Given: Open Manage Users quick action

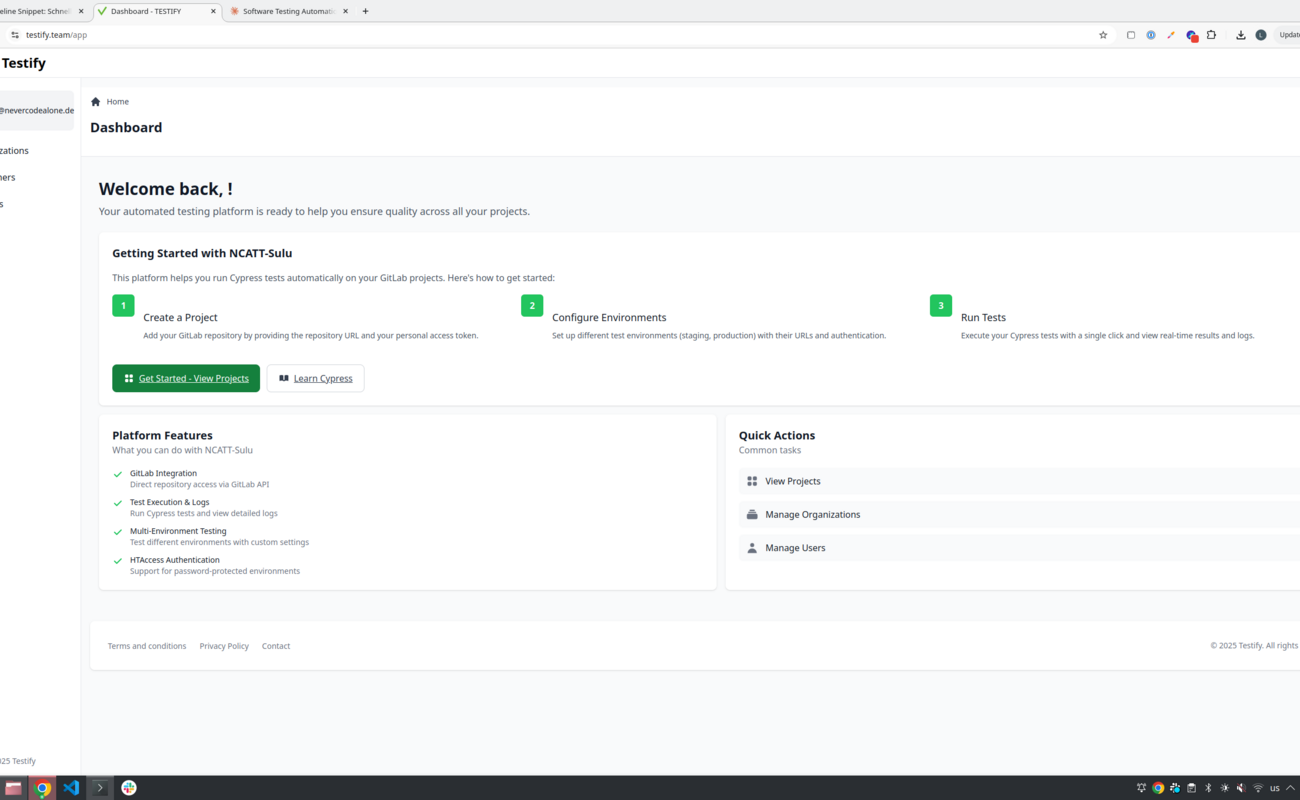Looking at the screenshot, I should (x=1019, y=548).
